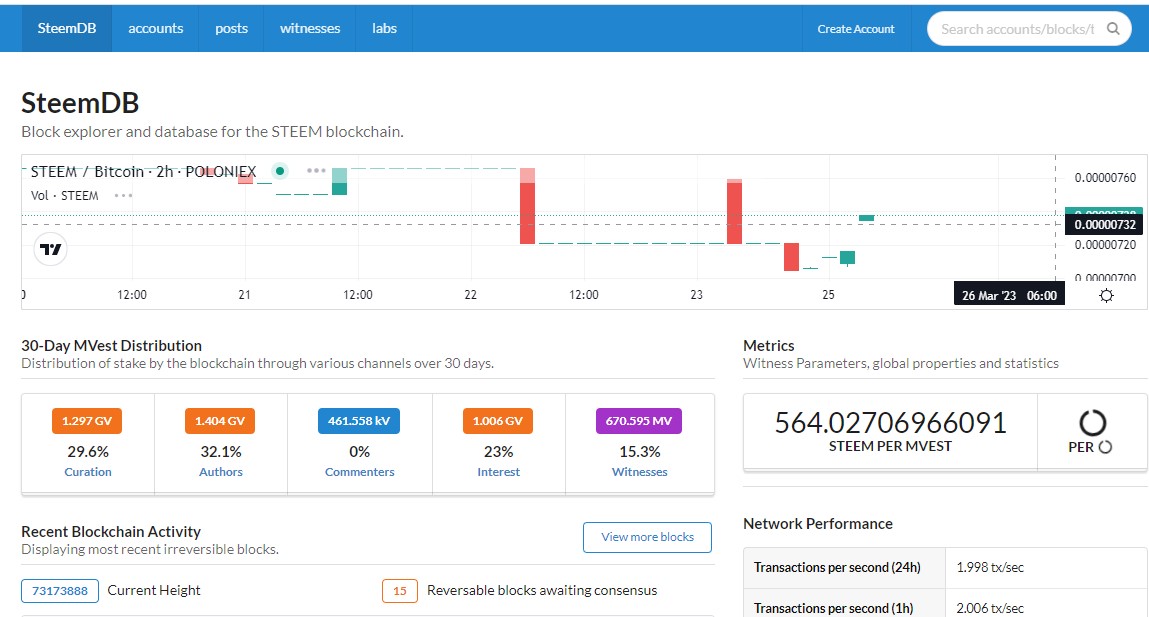Screen dimensions: 1149x617
Task: Click the 670.595 MV purple badge
Action: tap(639, 421)
